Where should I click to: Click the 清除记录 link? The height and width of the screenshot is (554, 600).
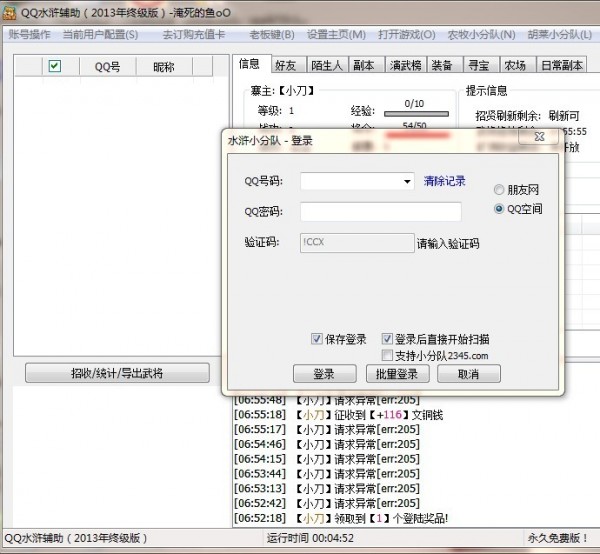tap(445, 181)
